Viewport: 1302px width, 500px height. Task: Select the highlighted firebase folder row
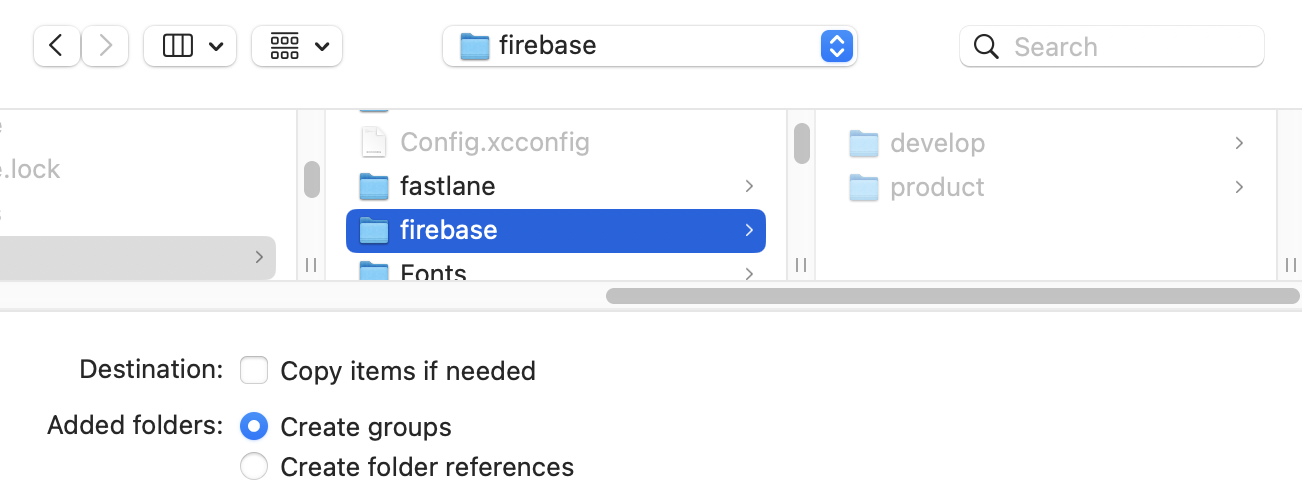[555, 230]
